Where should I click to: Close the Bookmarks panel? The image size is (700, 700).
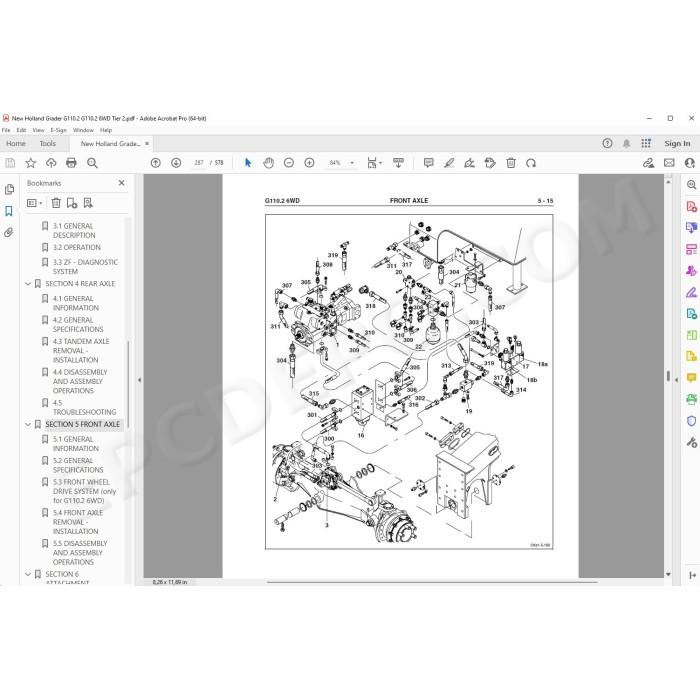coord(121,183)
